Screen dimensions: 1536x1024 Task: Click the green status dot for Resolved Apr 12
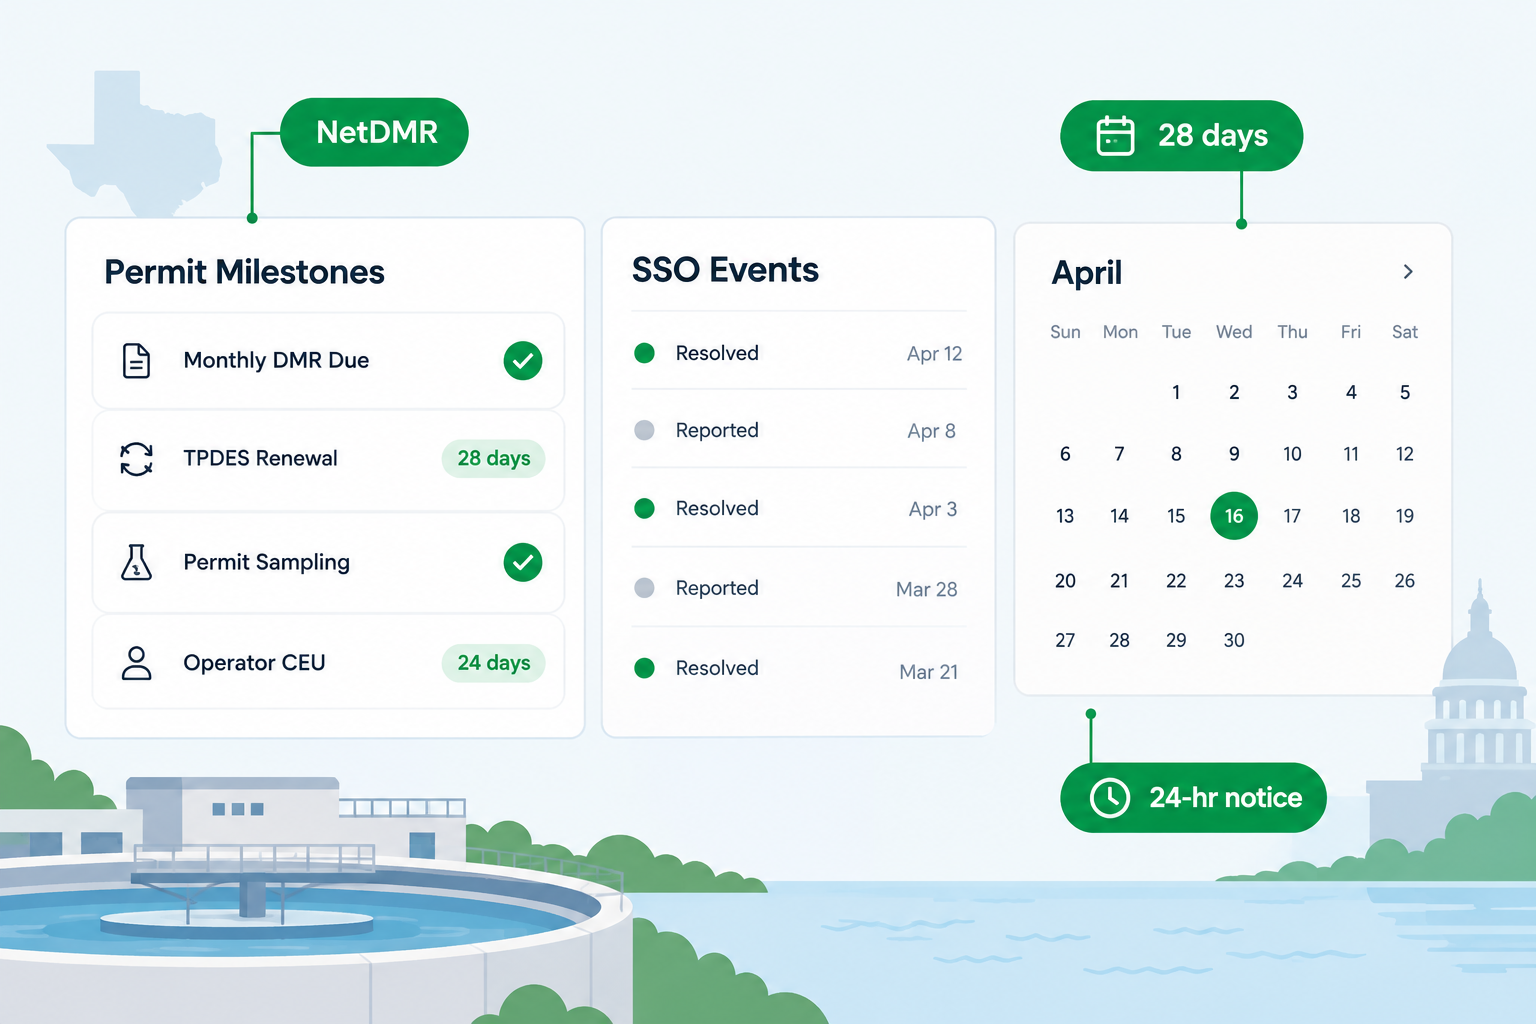(645, 353)
